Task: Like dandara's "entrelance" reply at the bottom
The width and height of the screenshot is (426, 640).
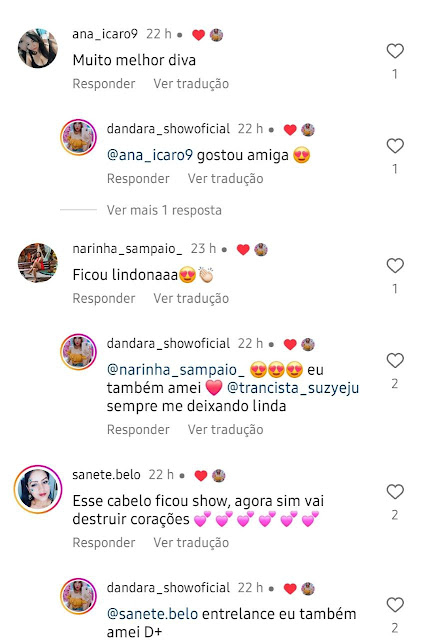Action: point(395,605)
